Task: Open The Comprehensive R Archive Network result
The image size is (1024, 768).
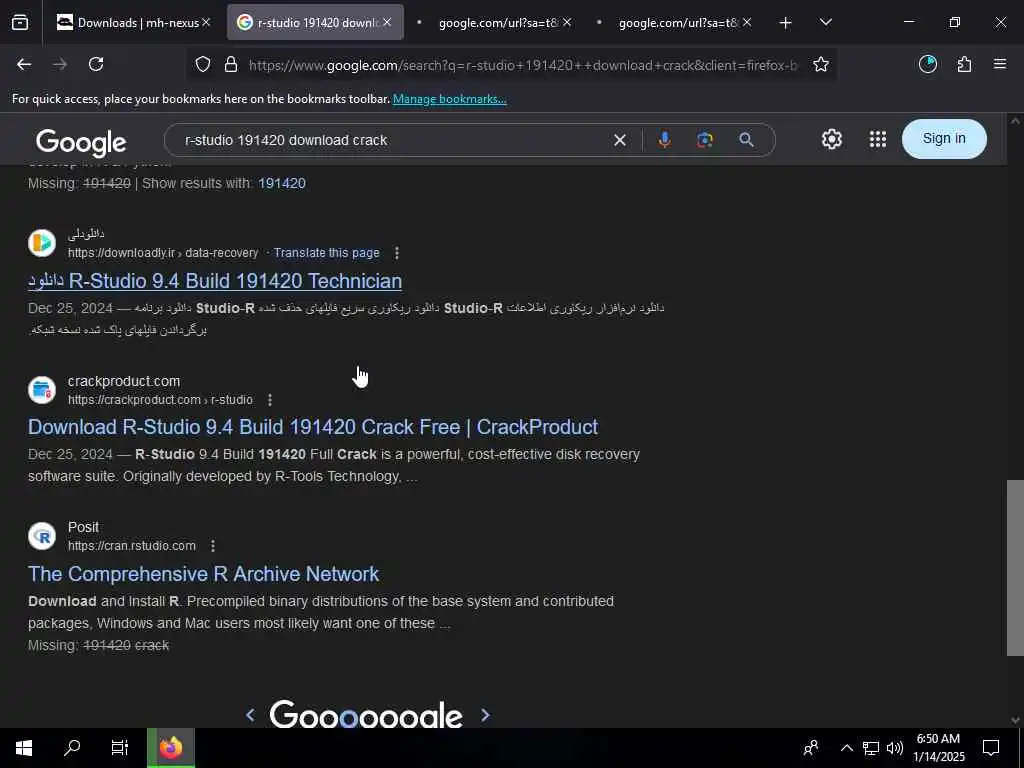Action: point(203,574)
